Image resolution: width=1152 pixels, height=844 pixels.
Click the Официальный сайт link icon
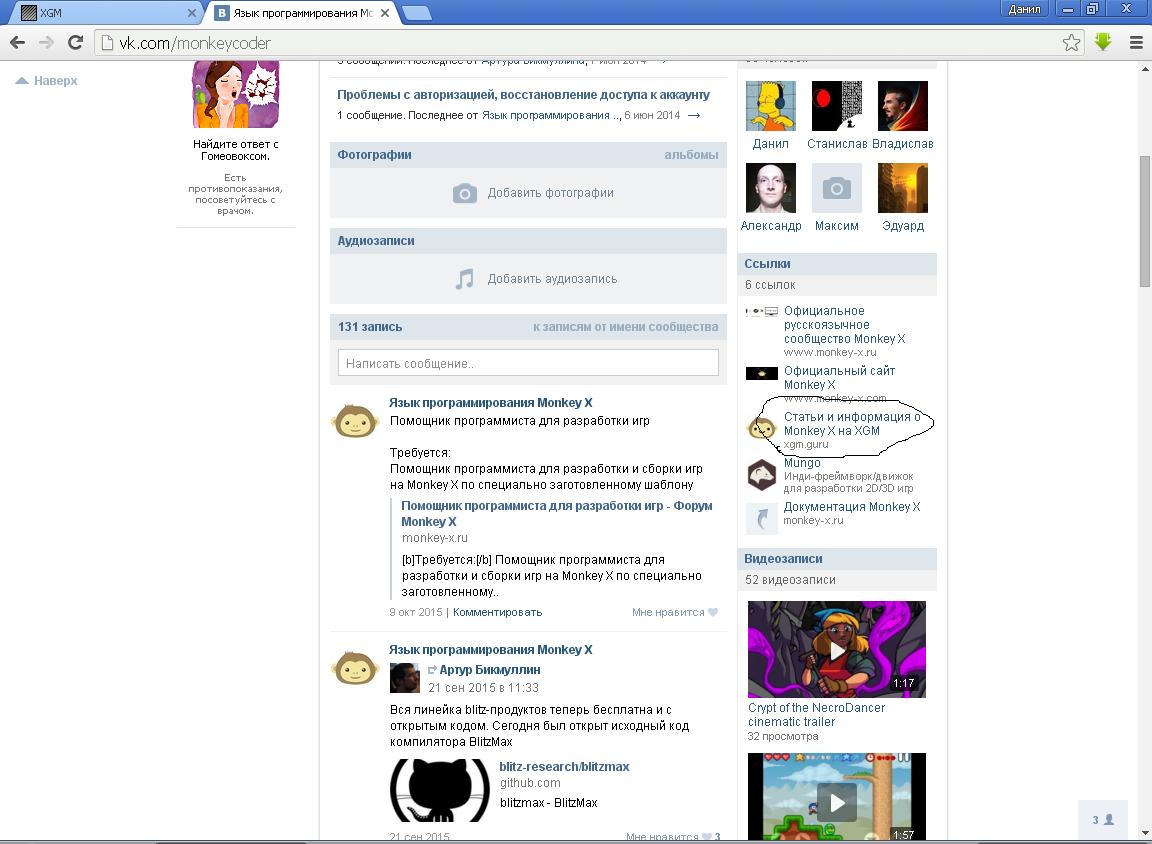[x=762, y=373]
